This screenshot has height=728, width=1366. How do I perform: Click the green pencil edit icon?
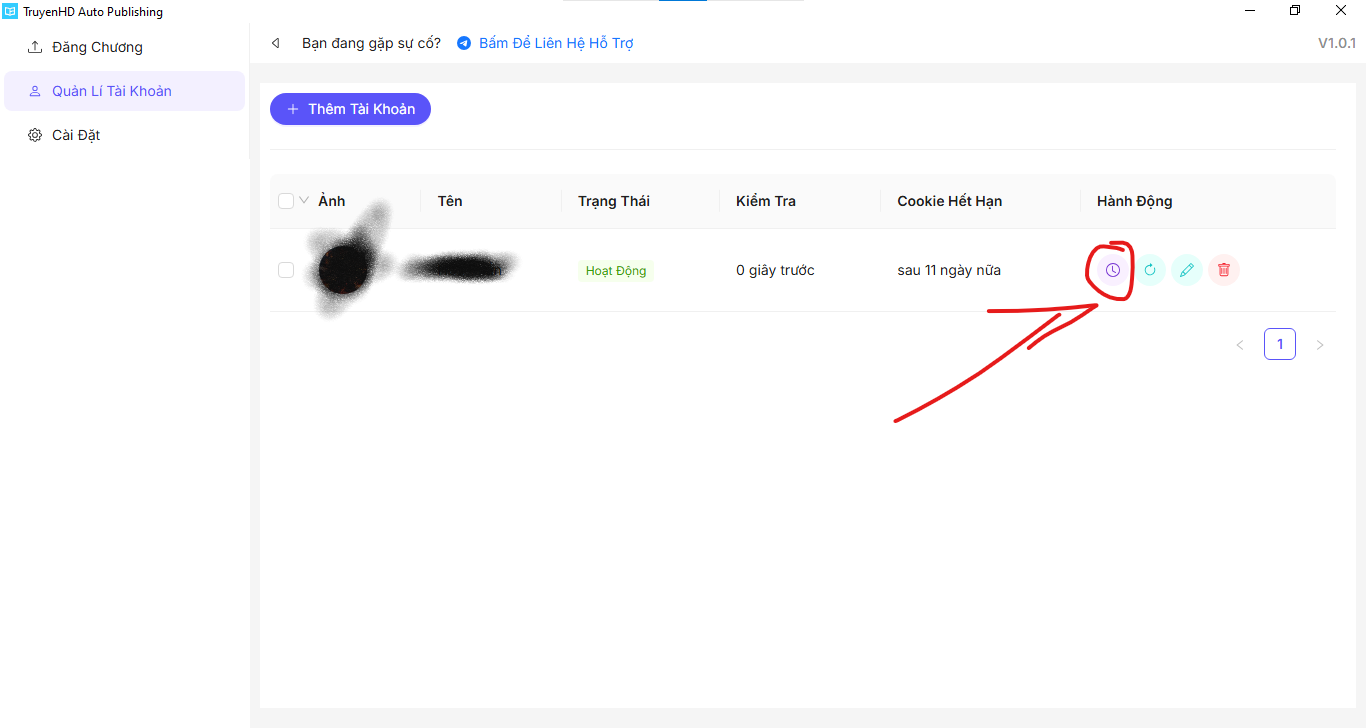(x=1186, y=270)
